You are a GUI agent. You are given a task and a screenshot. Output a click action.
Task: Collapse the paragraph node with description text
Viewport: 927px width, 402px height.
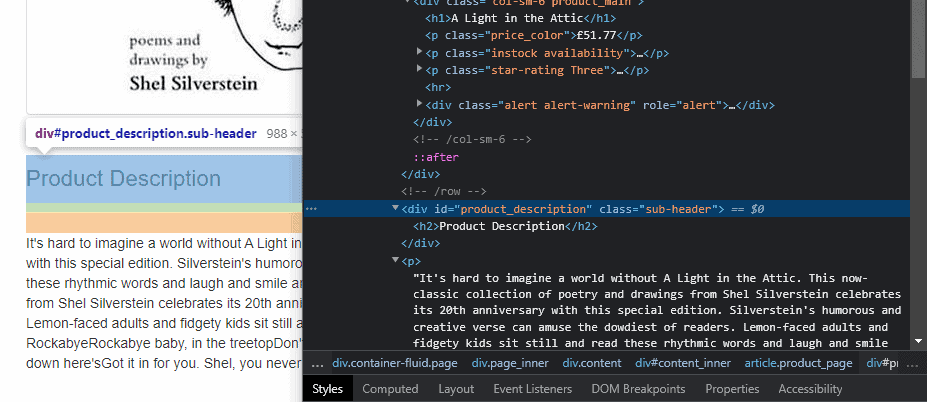(x=396, y=260)
